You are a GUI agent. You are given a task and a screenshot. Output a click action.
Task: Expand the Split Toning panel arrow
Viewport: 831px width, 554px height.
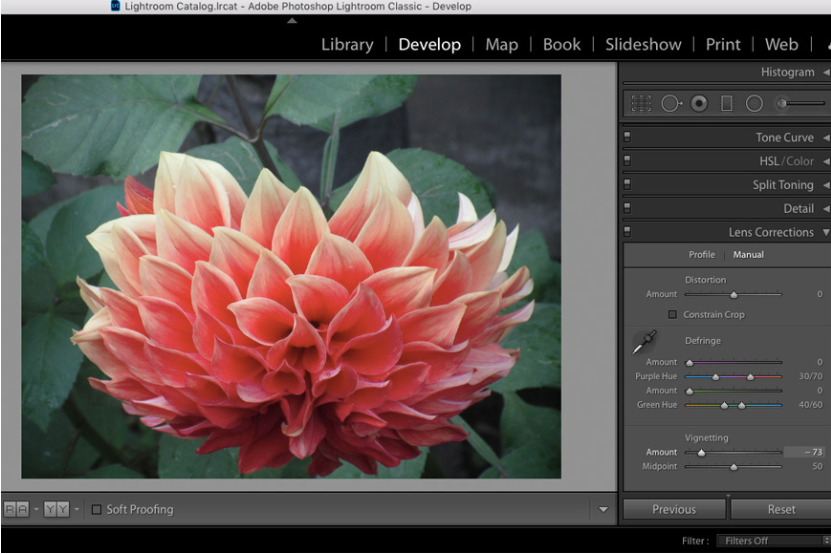[826, 185]
